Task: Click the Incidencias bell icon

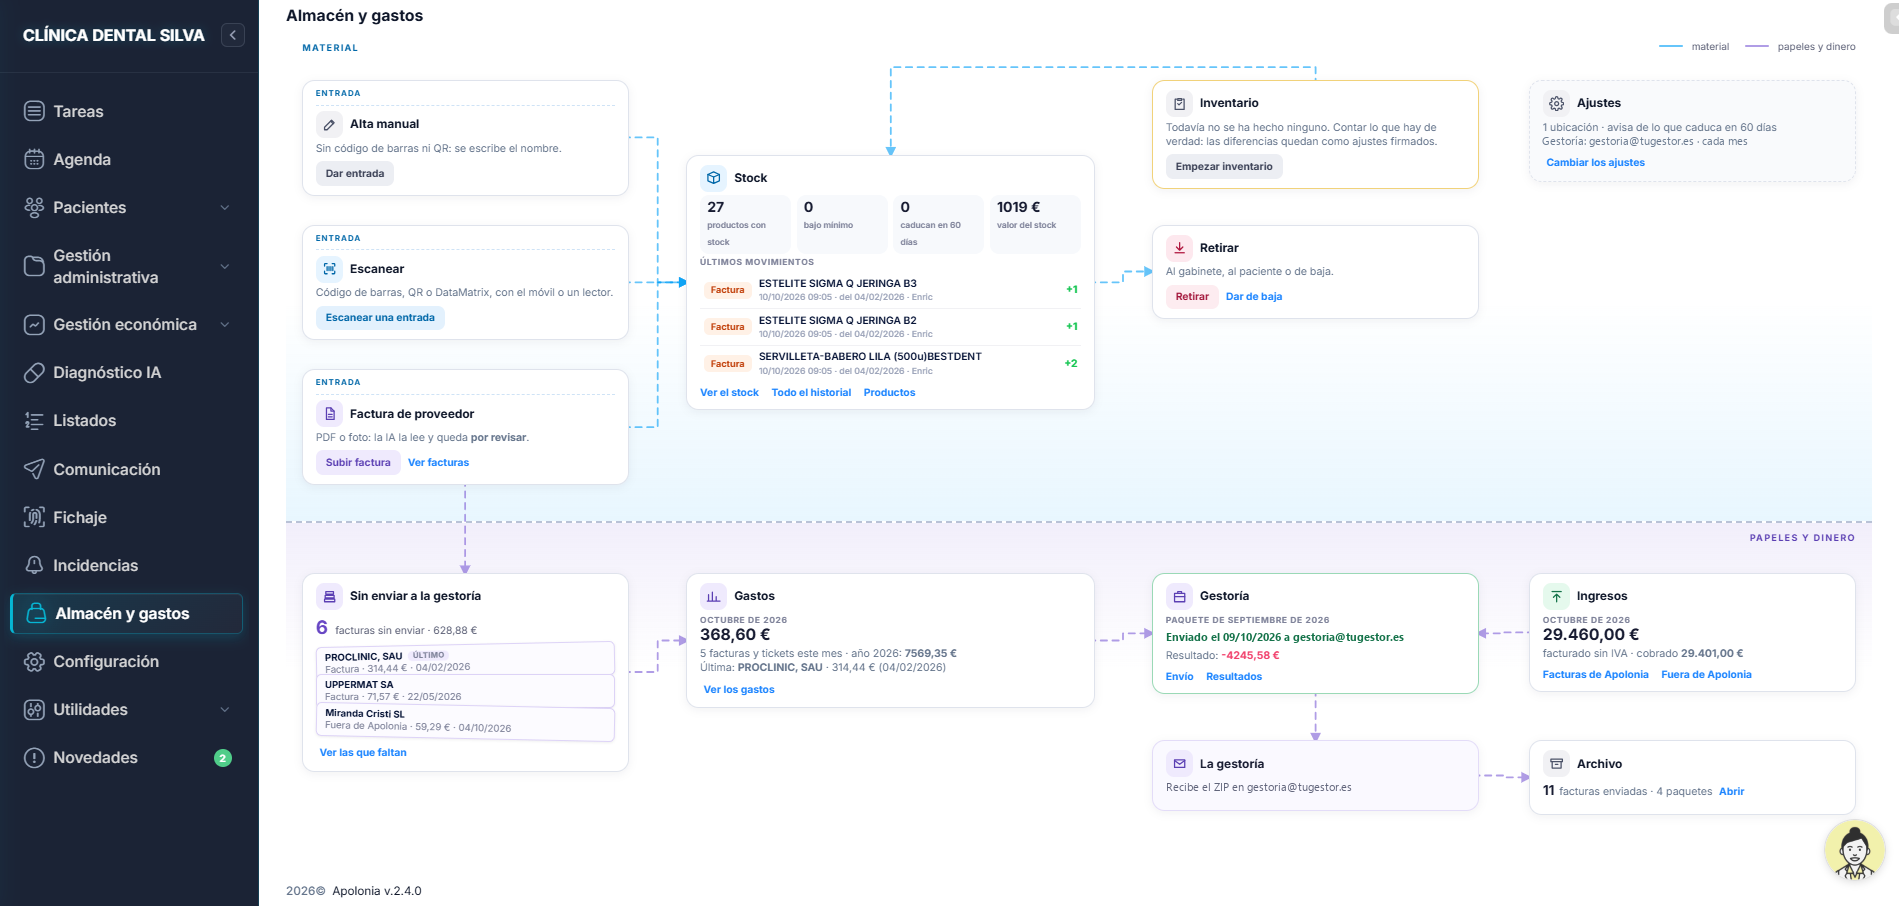Action: click(34, 565)
